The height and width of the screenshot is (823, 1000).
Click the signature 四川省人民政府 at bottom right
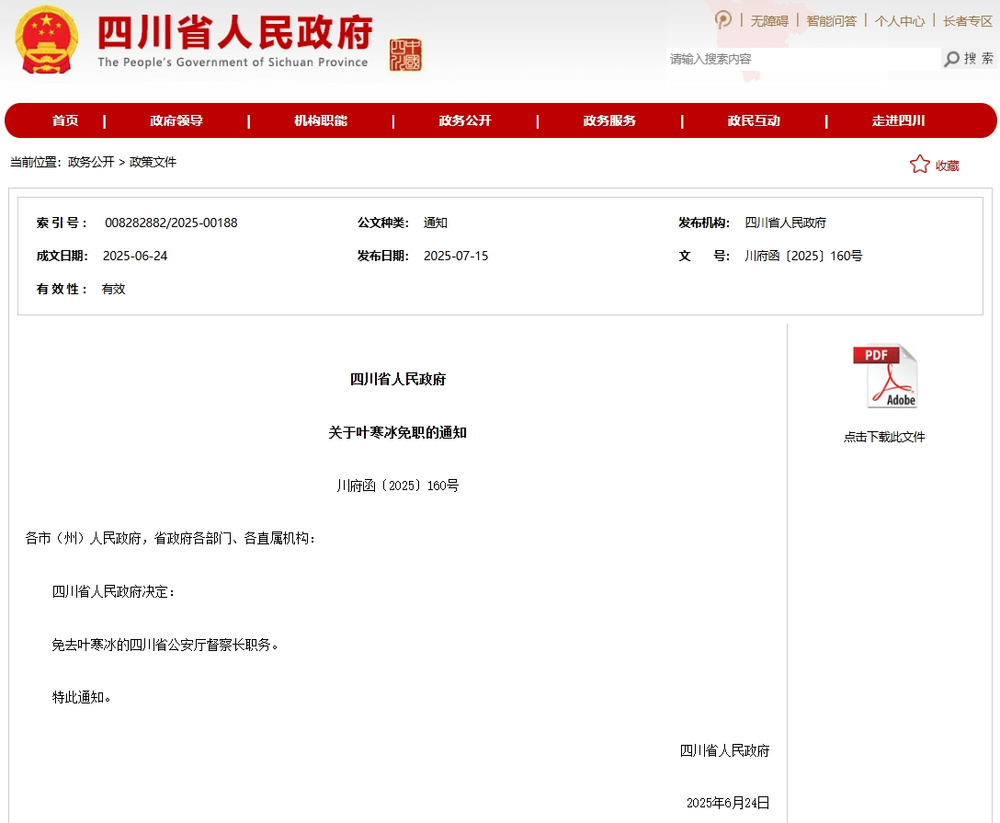coord(724,751)
